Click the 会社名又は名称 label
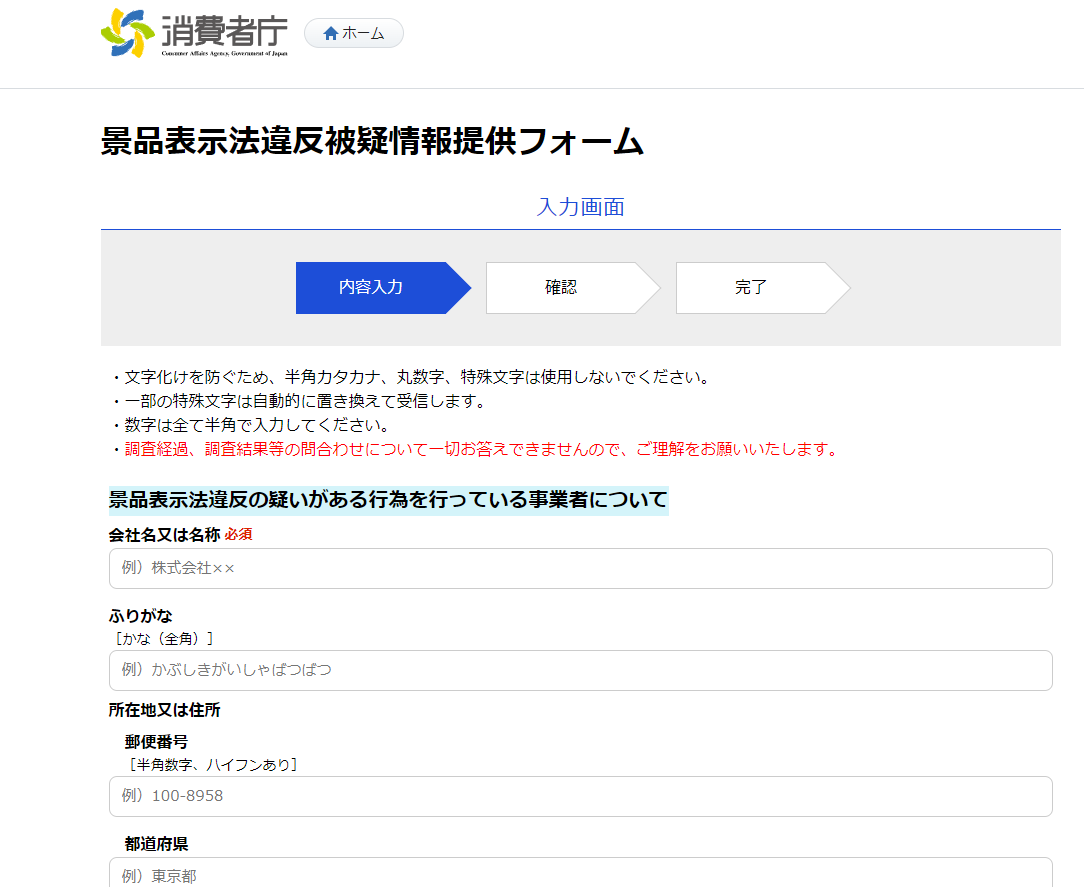This screenshot has width=1084, height=887. coord(165,534)
